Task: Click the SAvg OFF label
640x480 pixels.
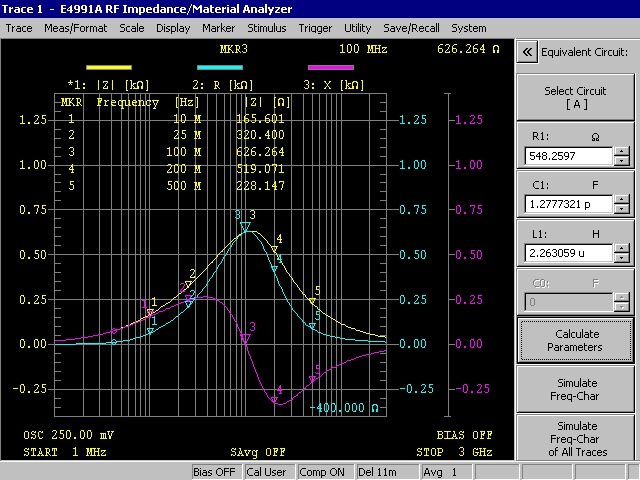Action: click(x=258, y=452)
